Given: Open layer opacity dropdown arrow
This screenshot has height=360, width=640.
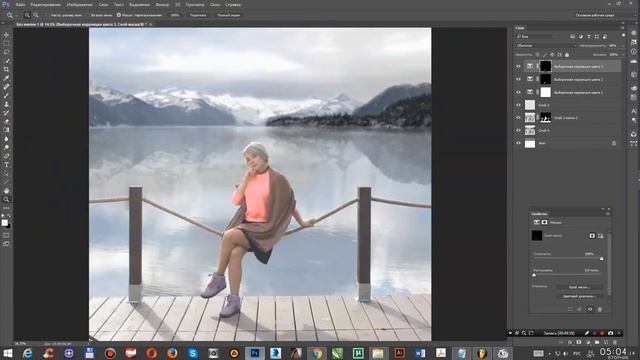Looking at the screenshot, I should 622,46.
